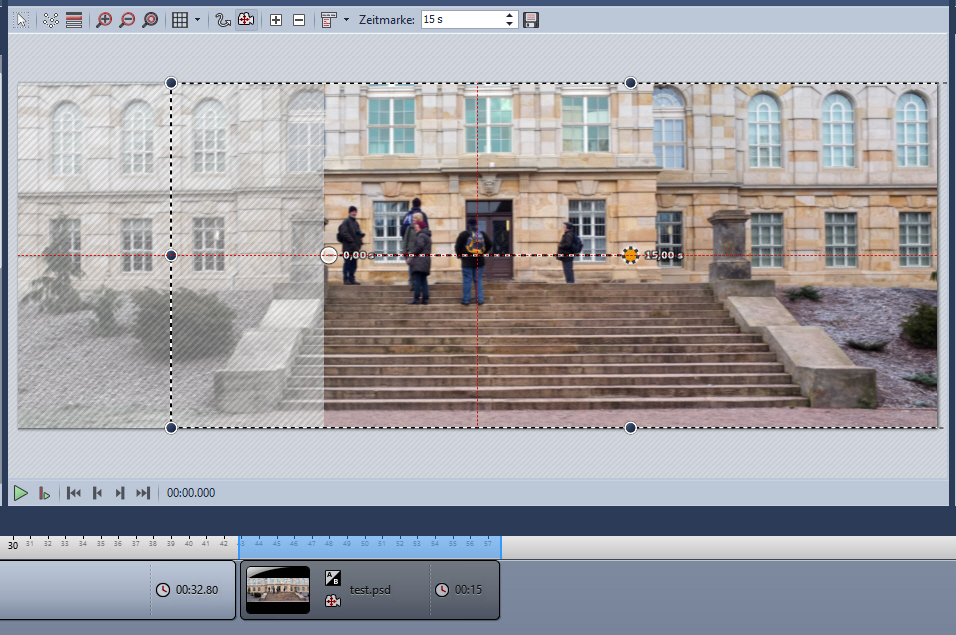Zoom in with the plus magnifier

104,20
